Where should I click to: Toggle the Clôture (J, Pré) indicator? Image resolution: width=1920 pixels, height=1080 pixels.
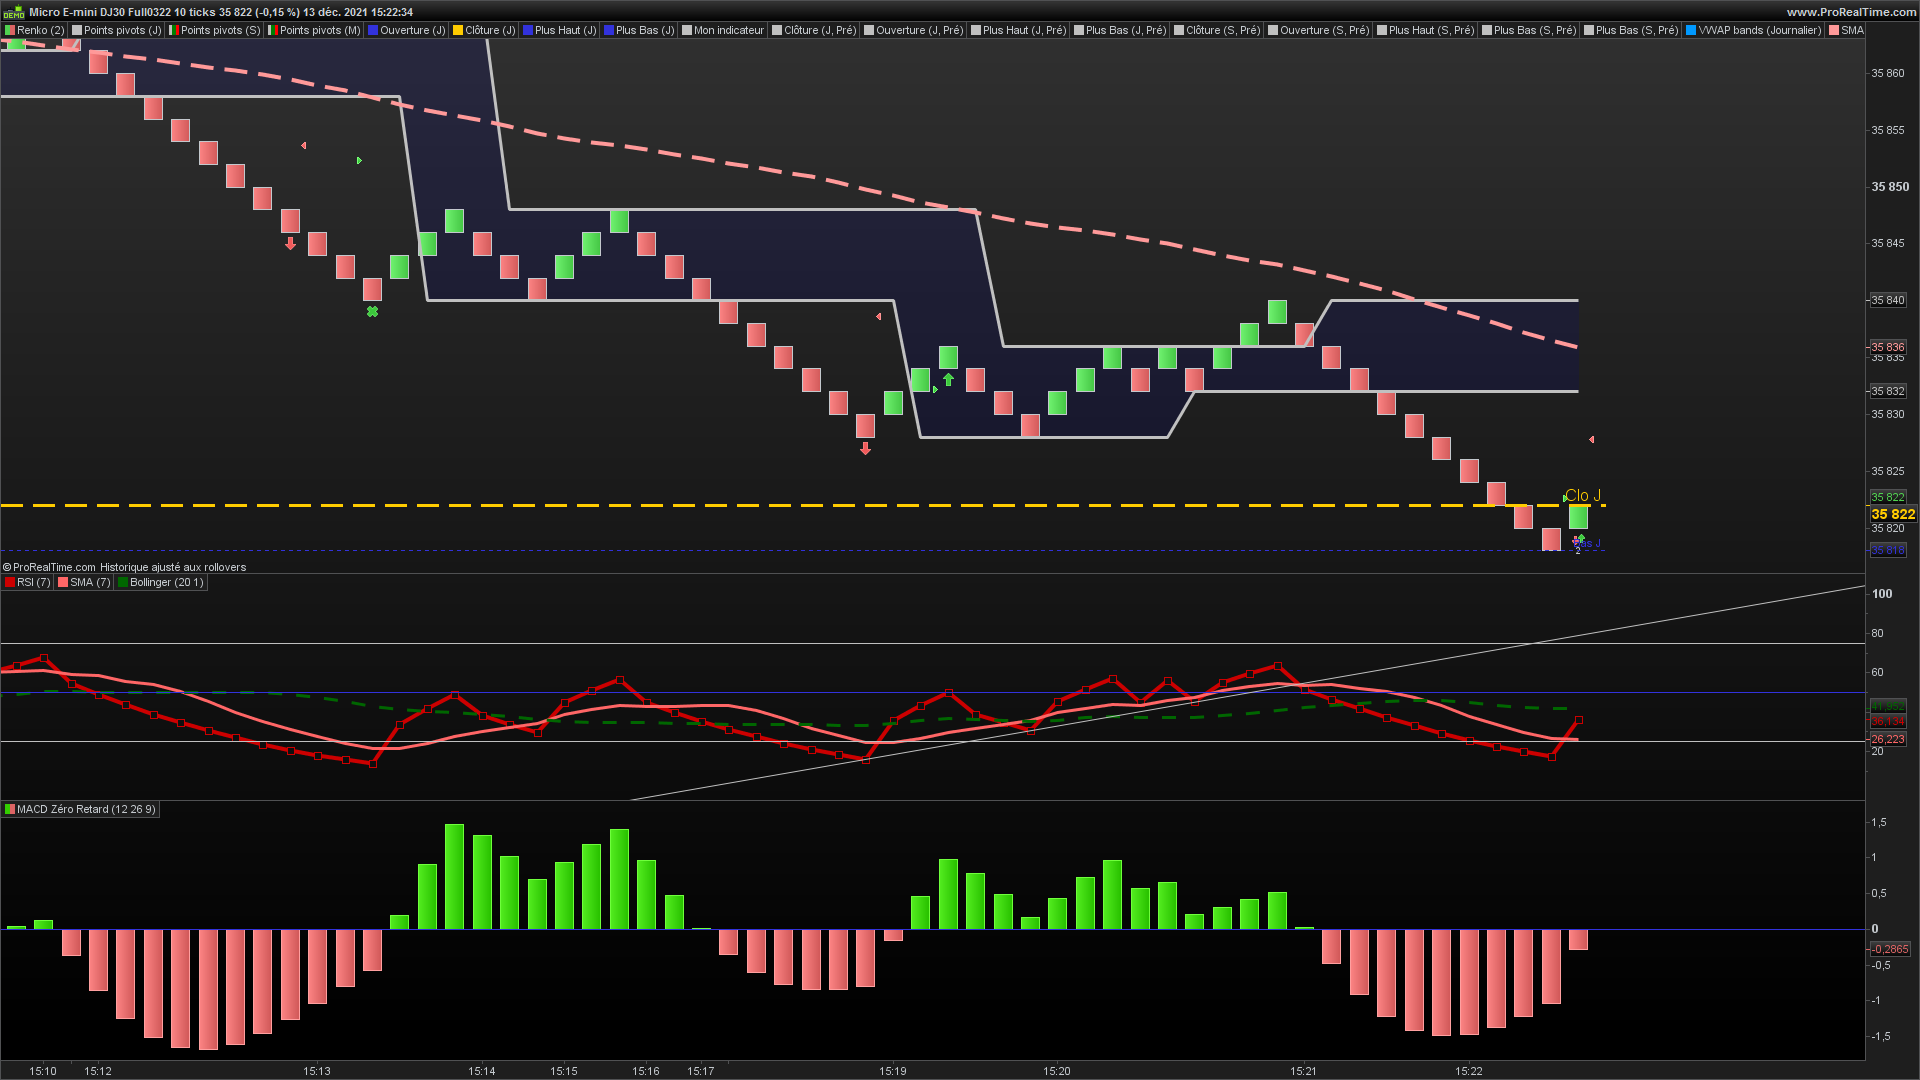click(x=819, y=30)
